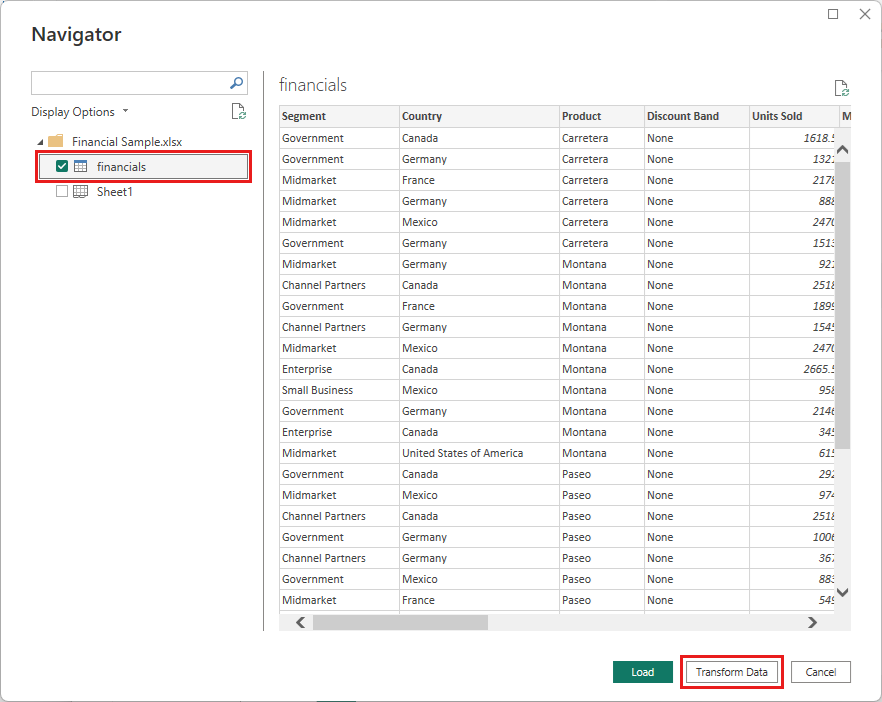The width and height of the screenshot is (882, 702).
Task: Collapse the Financial Sample.xlsx tree node
Action: coord(40,142)
